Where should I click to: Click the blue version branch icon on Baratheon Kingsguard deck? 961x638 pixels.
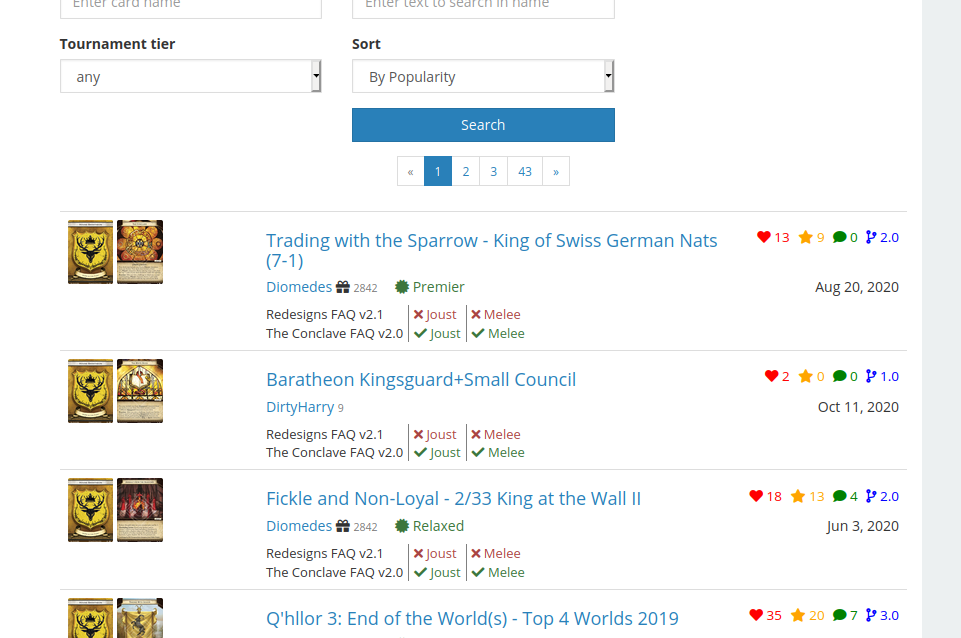pyautogui.click(x=871, y=376)
